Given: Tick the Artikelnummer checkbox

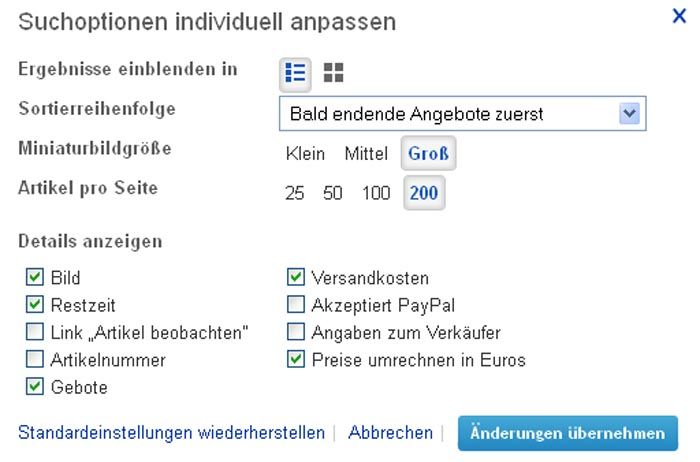Looking at the screenshot, I should pos(35,359).
